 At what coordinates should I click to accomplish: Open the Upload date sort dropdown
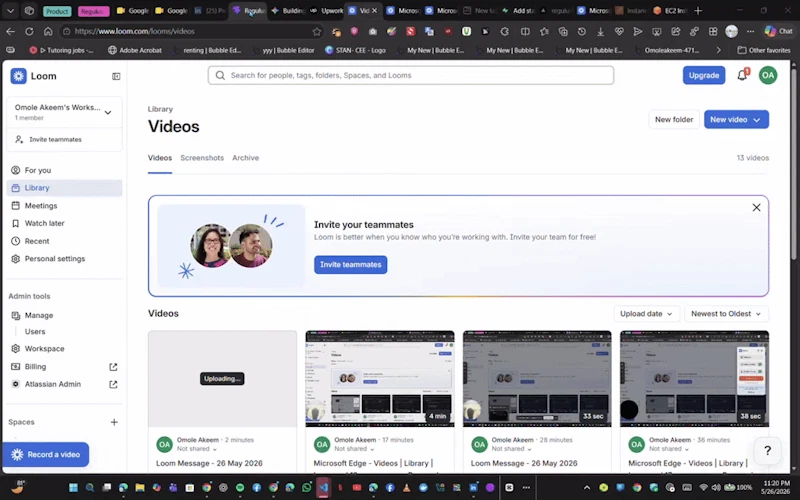[646, 314]
